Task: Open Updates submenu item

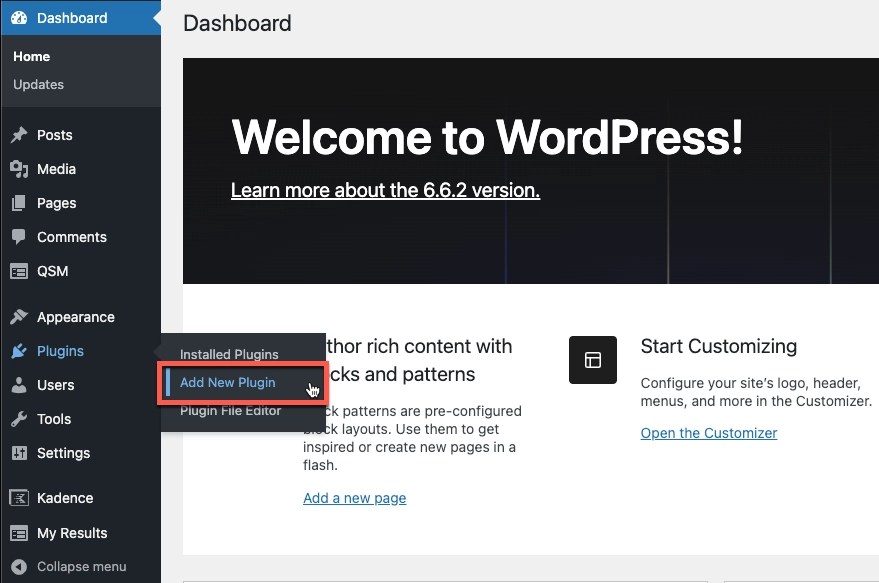Action: (39, 85)
